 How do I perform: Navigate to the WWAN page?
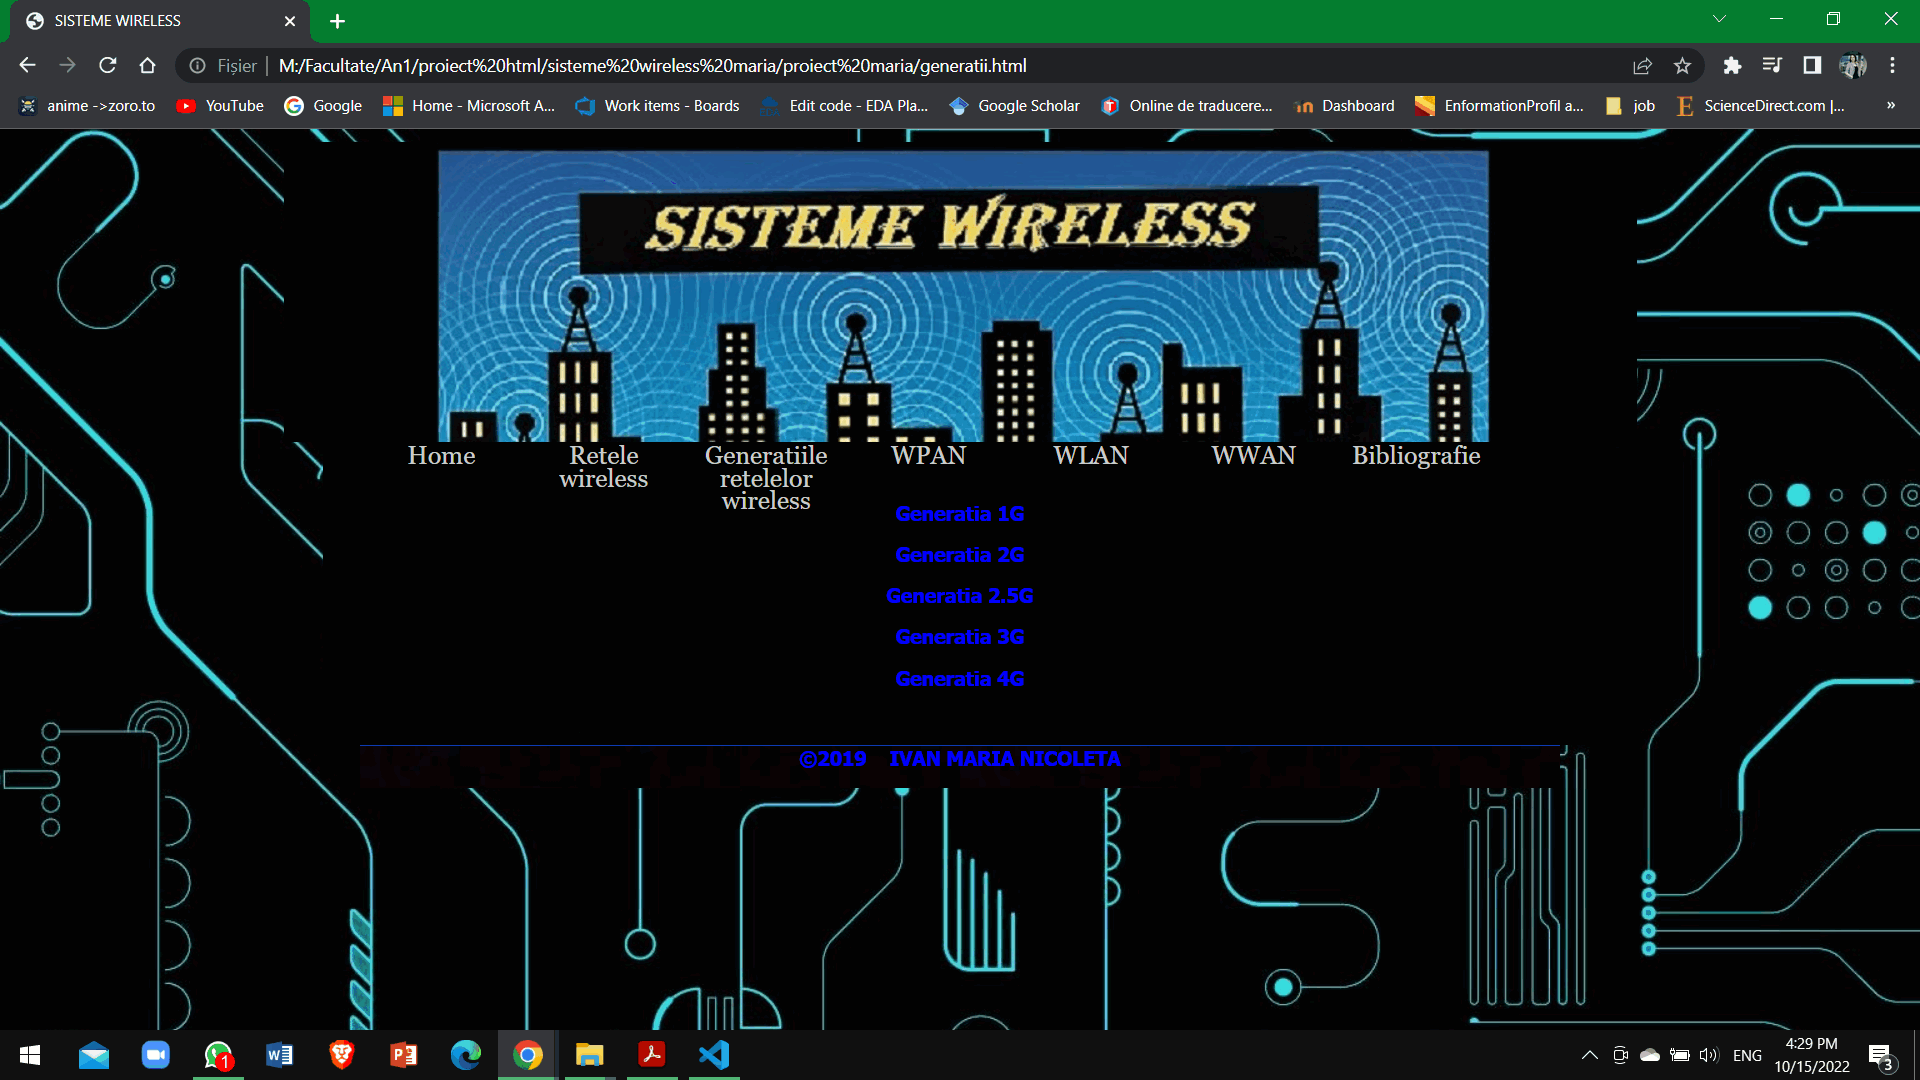[x=1253, y=456]
